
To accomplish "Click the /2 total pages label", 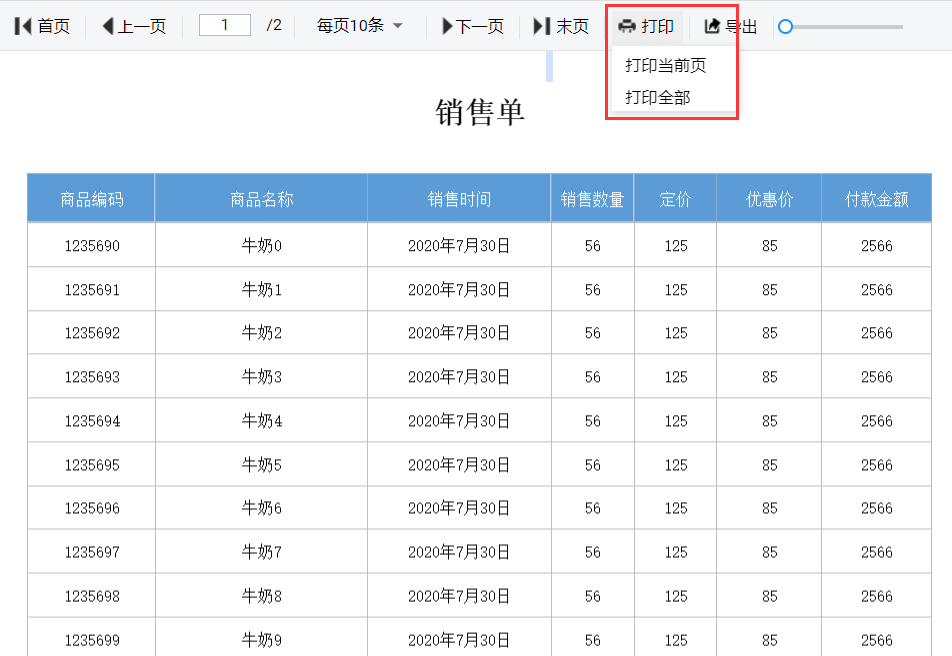I will pos(274,25).
